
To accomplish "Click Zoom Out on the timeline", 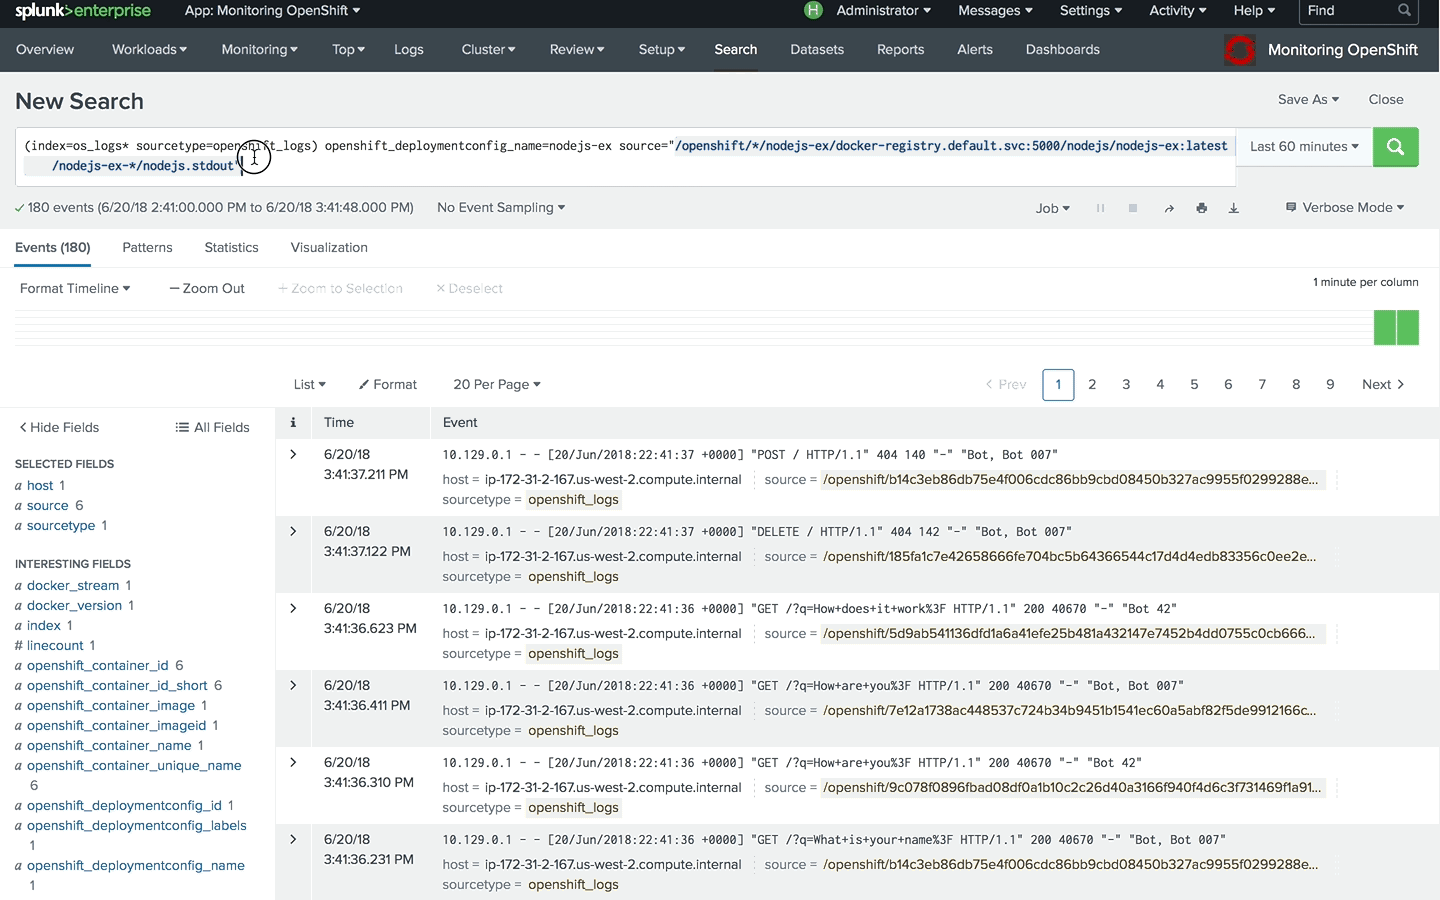I will point(207,288).
